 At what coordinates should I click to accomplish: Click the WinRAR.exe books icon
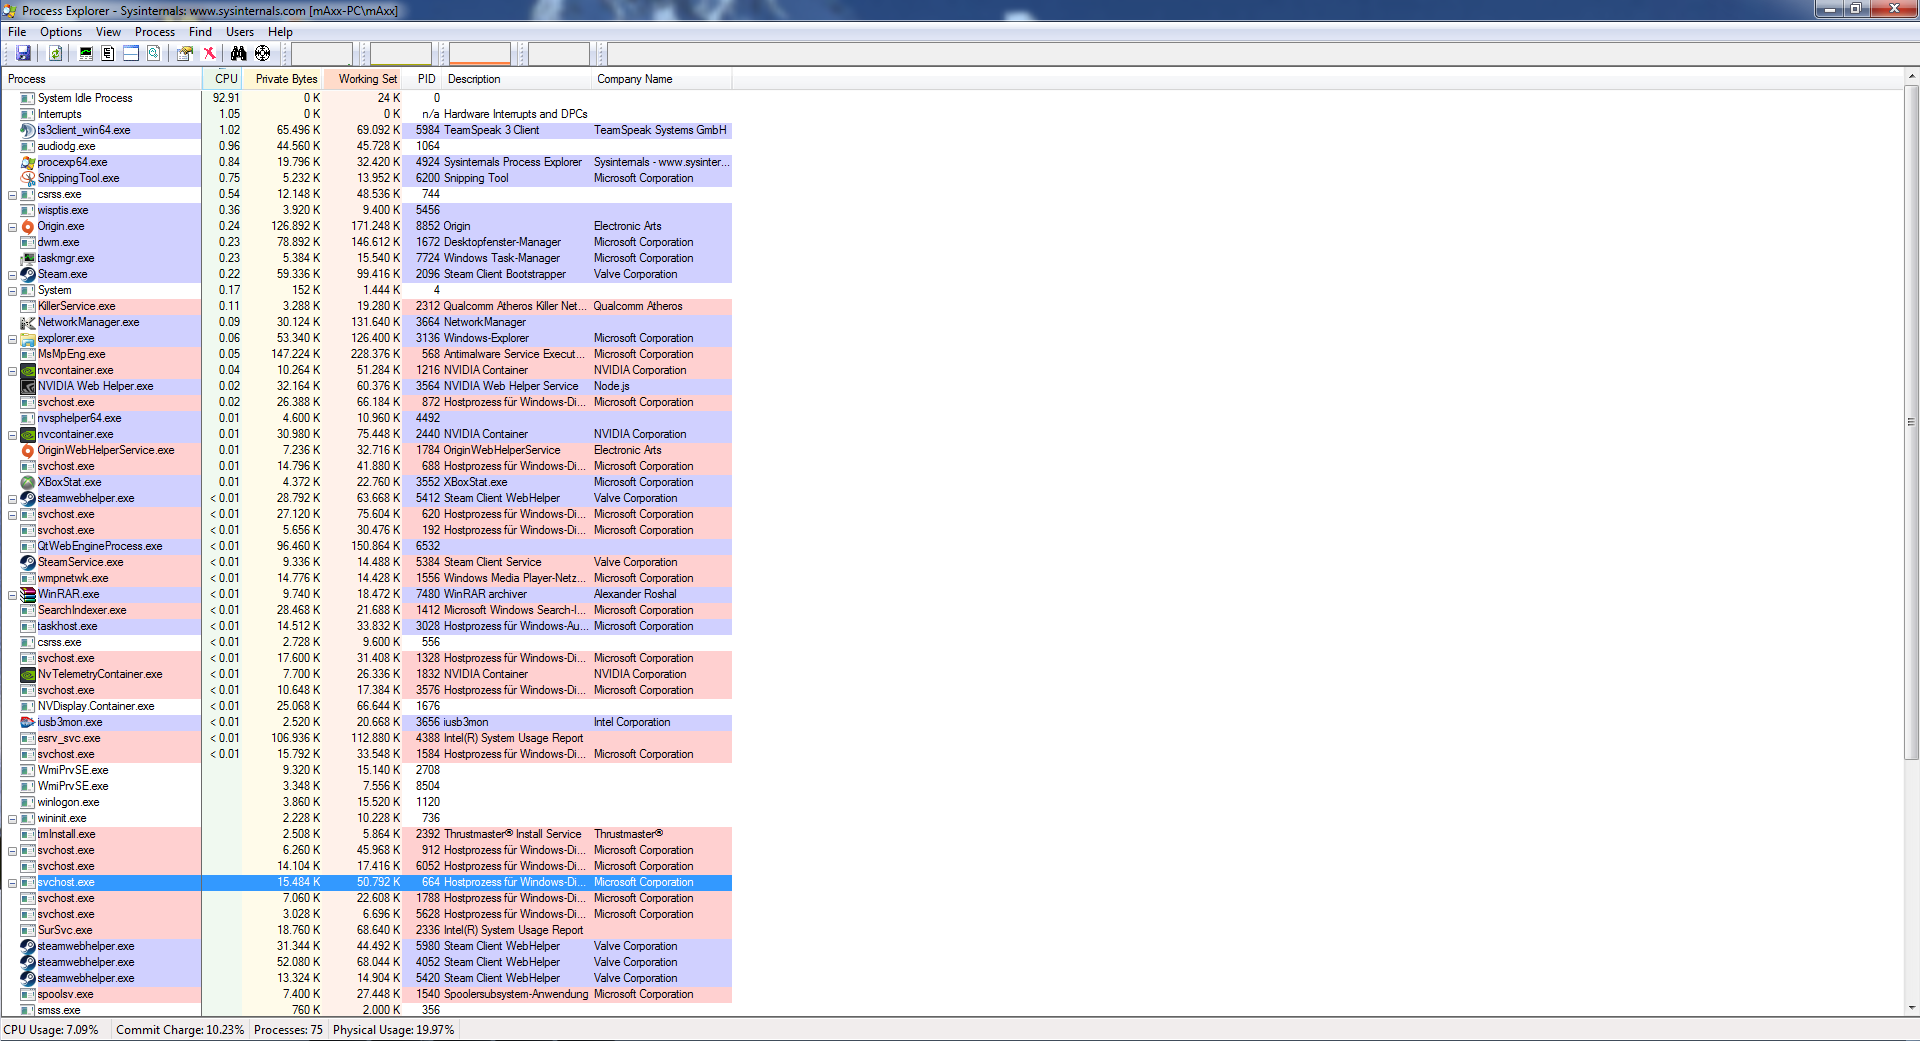point(28,594)
